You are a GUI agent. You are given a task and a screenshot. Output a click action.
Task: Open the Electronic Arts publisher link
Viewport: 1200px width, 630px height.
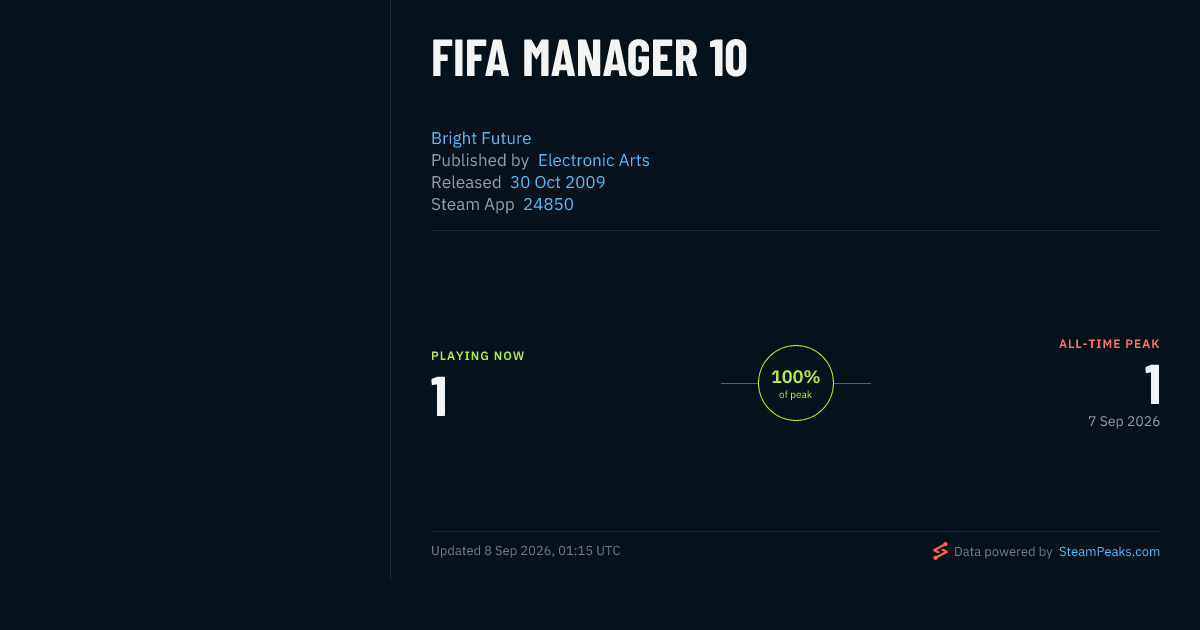tap(594, 160)
